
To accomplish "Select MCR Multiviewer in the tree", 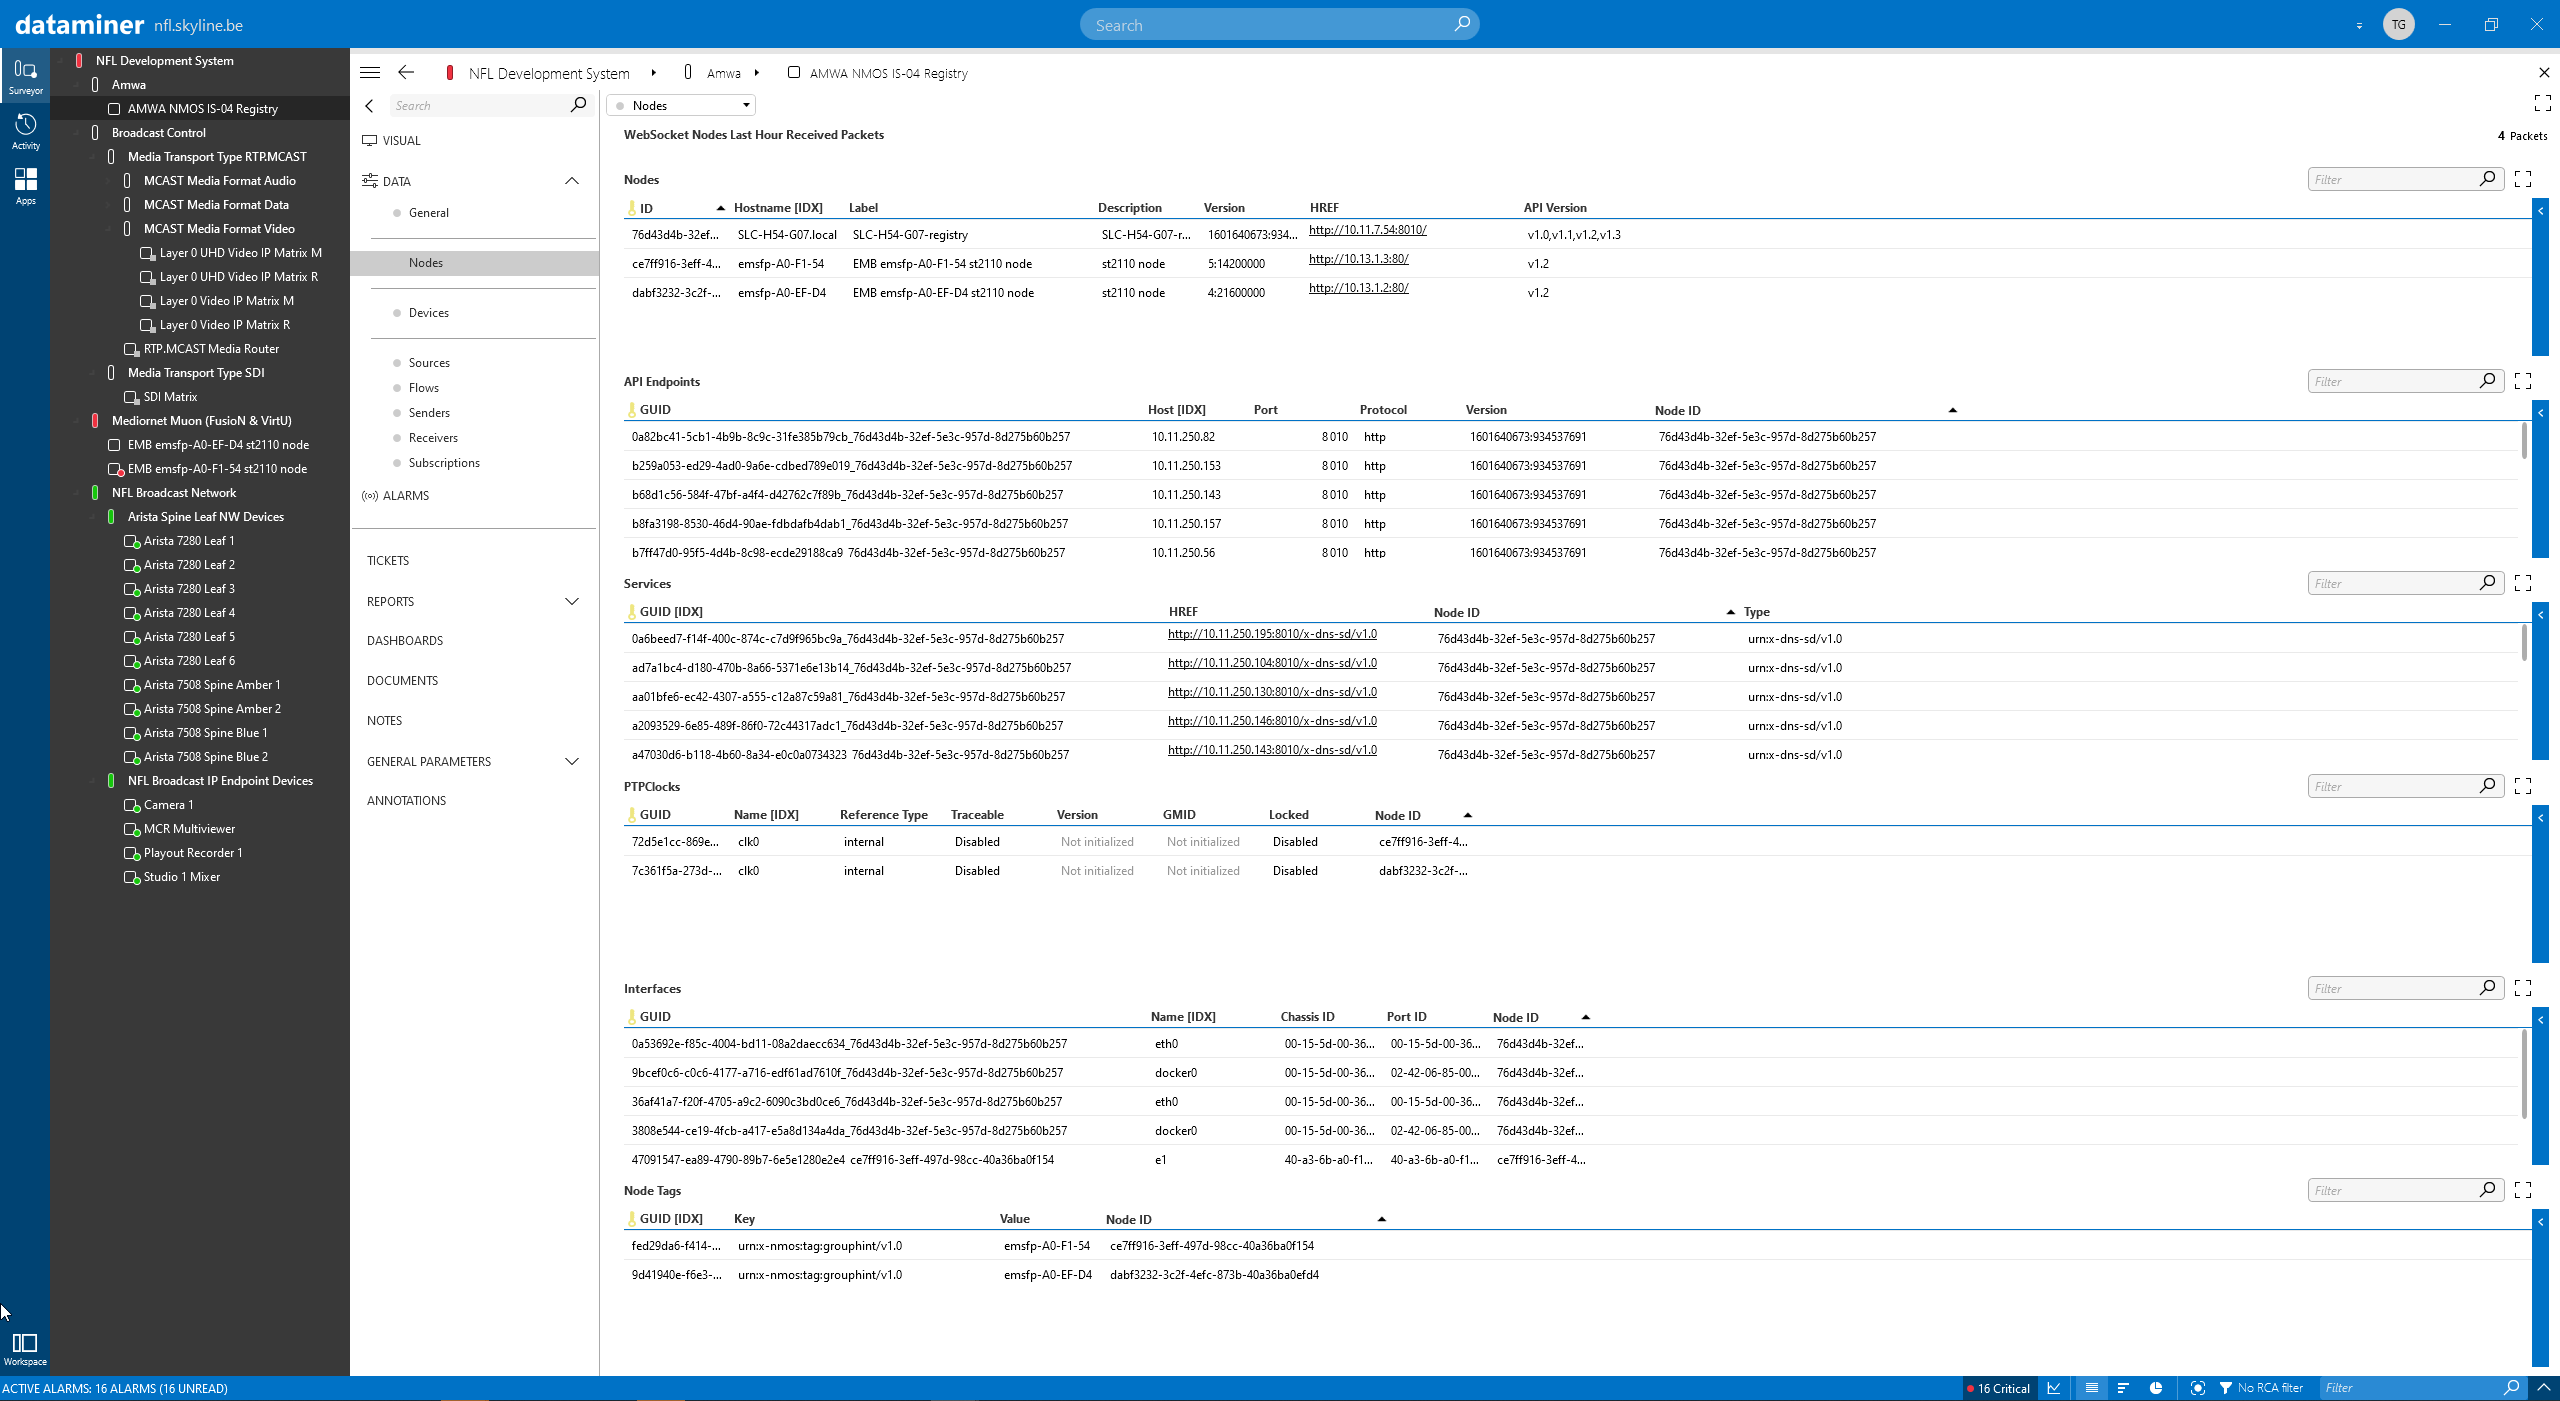I will pos(189,829).
